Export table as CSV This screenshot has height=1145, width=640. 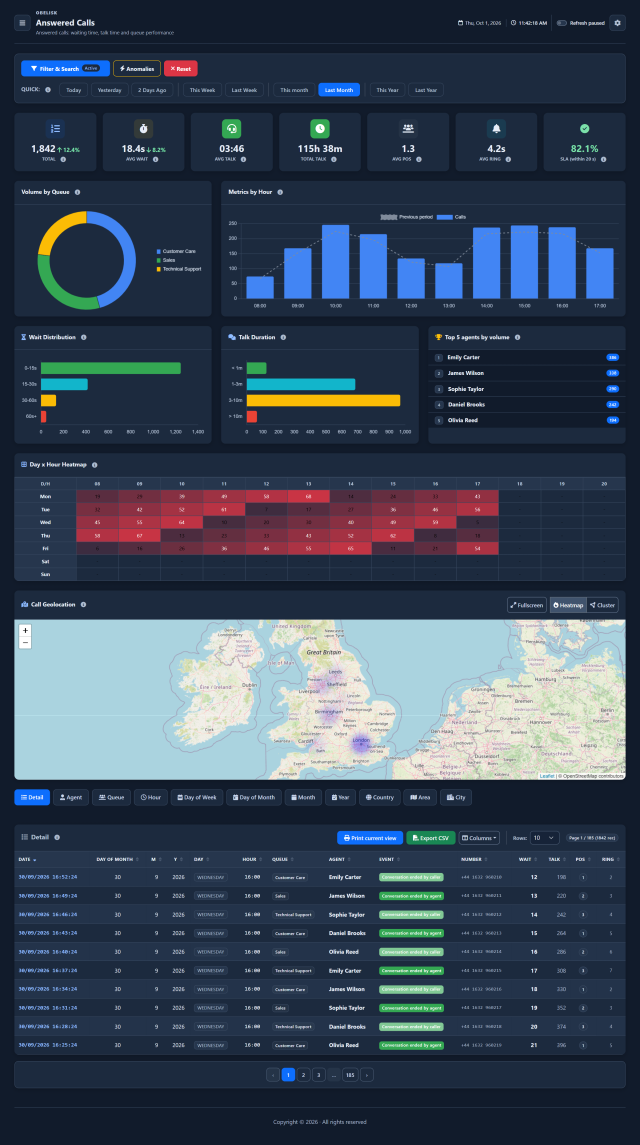coord(430,838)
